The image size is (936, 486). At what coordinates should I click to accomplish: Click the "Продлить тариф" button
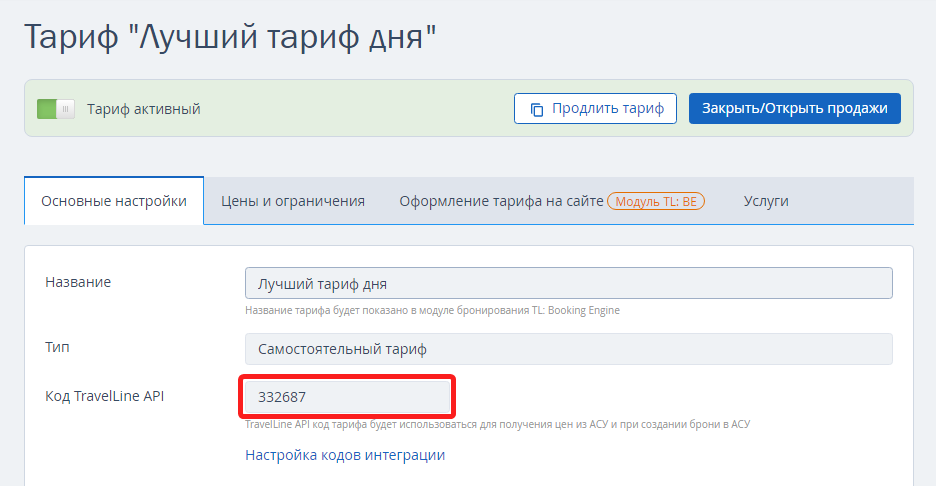point(595,109)
